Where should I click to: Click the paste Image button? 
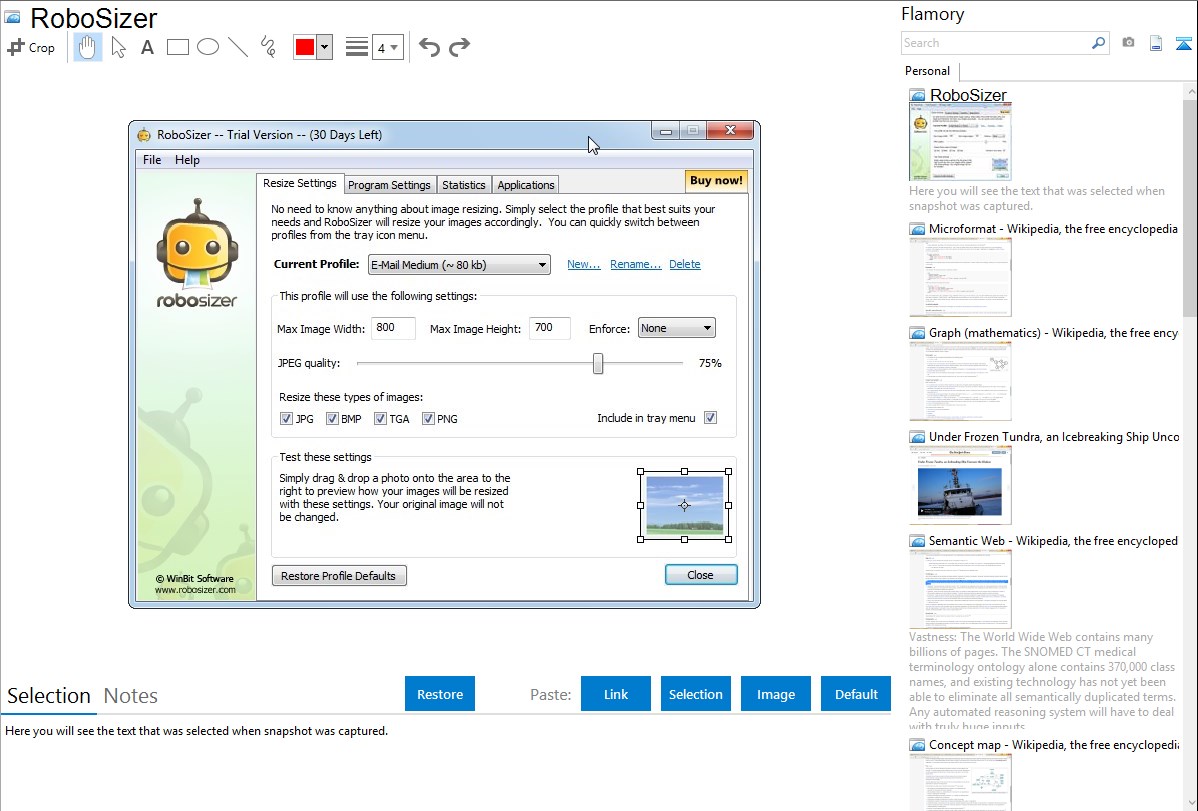tap(775, 694)
